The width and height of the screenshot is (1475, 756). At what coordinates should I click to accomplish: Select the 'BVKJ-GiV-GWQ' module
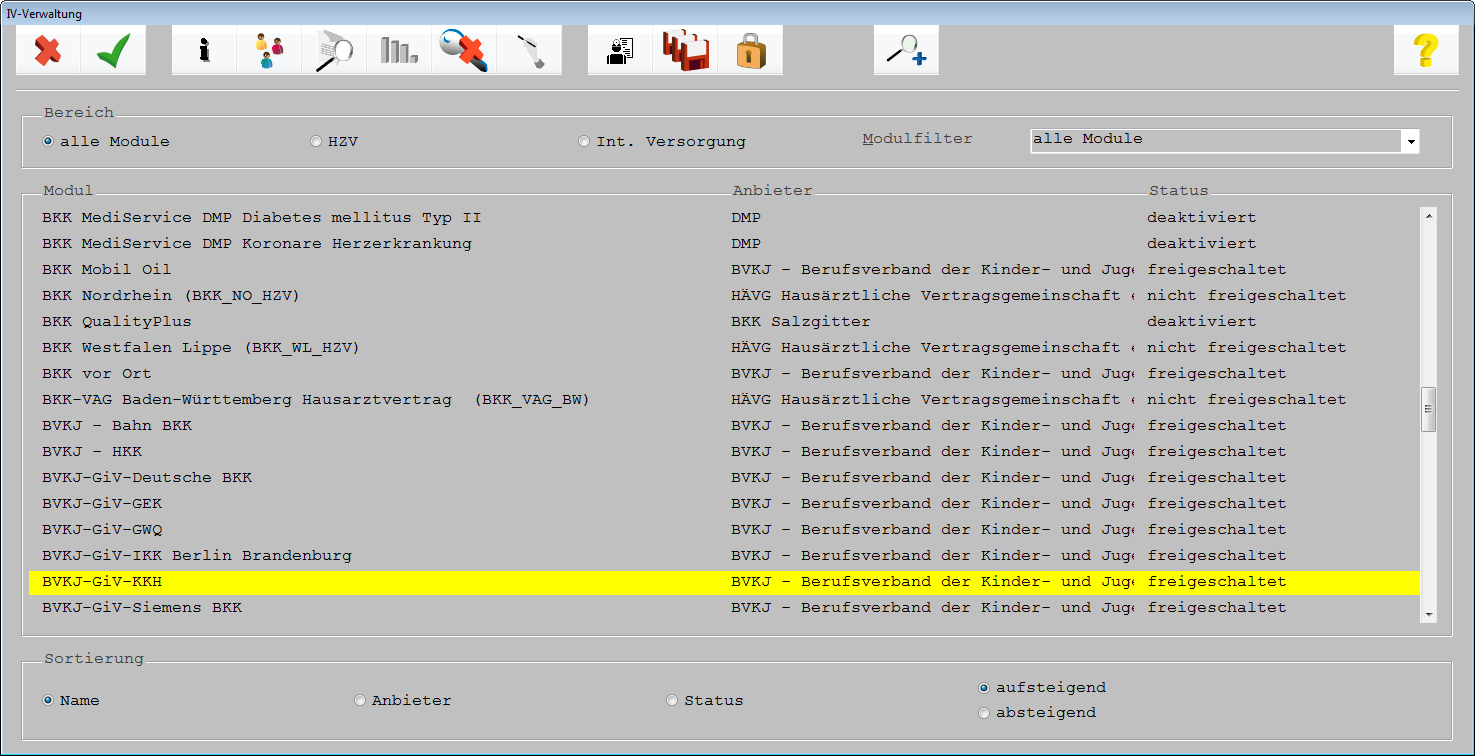coord(725,530)
